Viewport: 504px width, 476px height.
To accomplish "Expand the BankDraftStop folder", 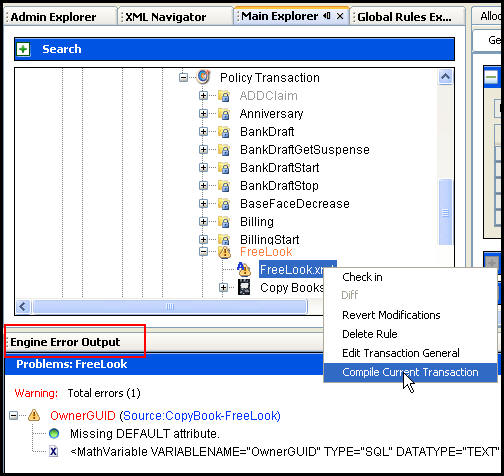I will coord(203,186).
